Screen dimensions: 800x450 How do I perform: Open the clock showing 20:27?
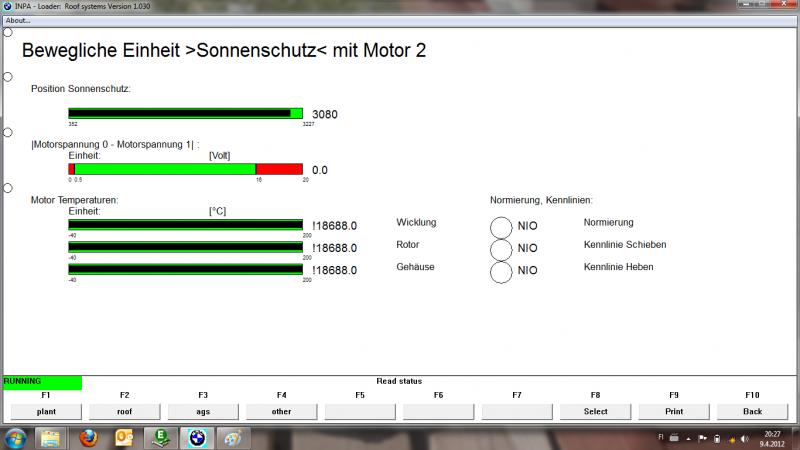(772, 439)
